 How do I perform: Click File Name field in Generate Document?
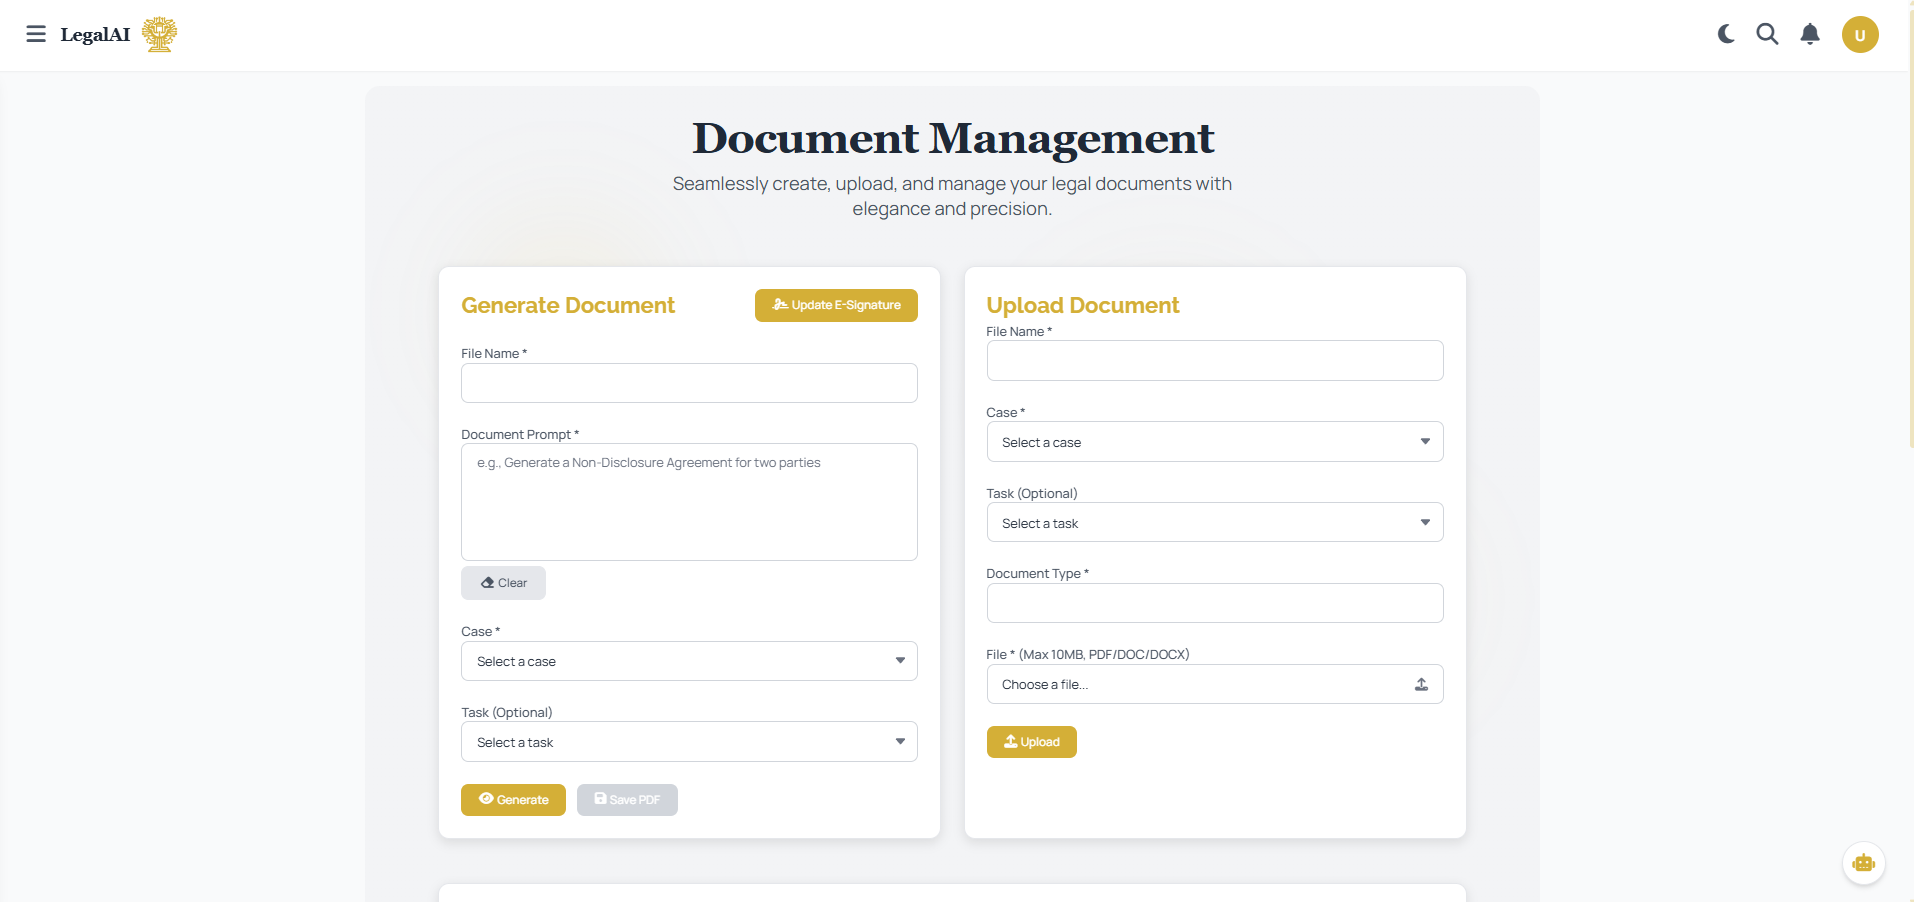pyautogui.click(x=689, y=383)
